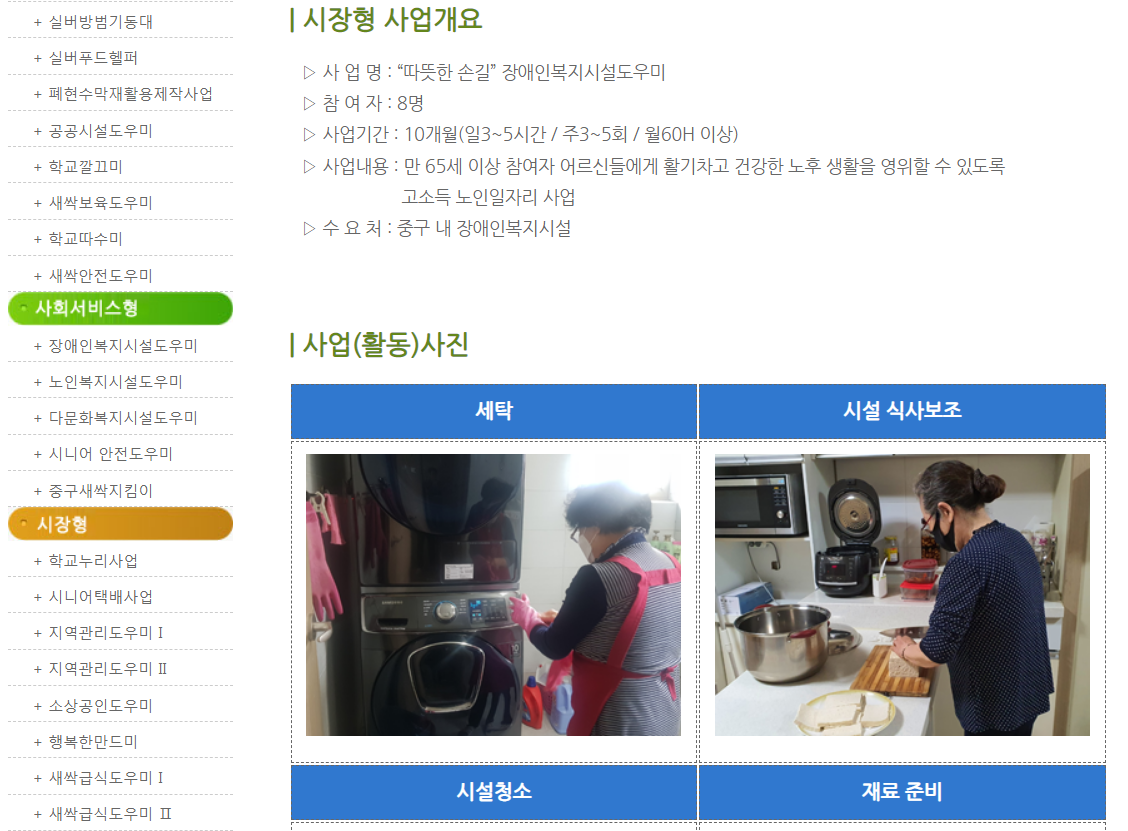Open 실버푸드헬퍼 sidebar link

click(93, 58)
